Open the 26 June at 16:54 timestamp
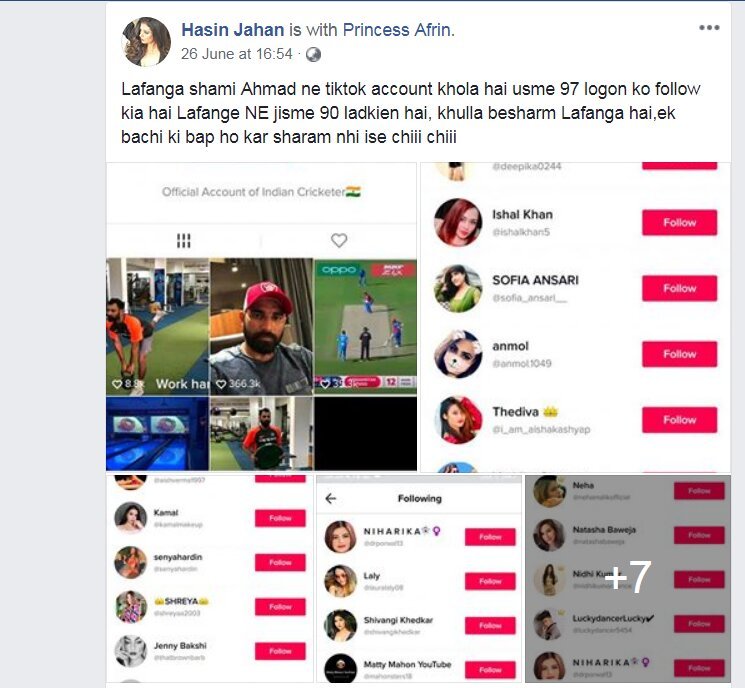The image size is (745, 688). pos(237,54)
